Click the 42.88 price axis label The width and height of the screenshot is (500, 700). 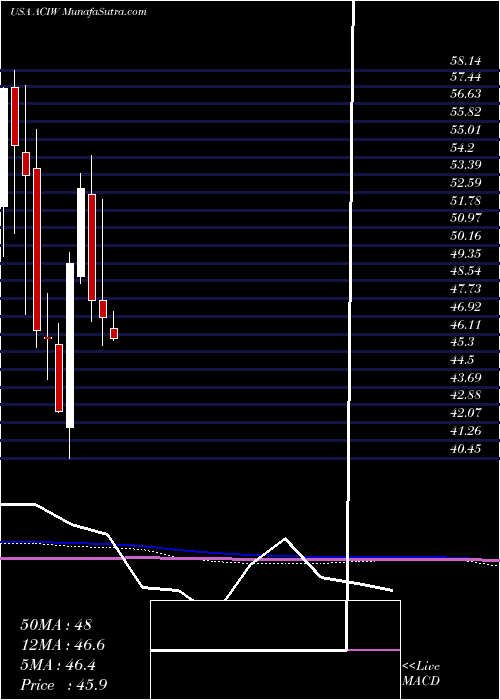[466, 395]
